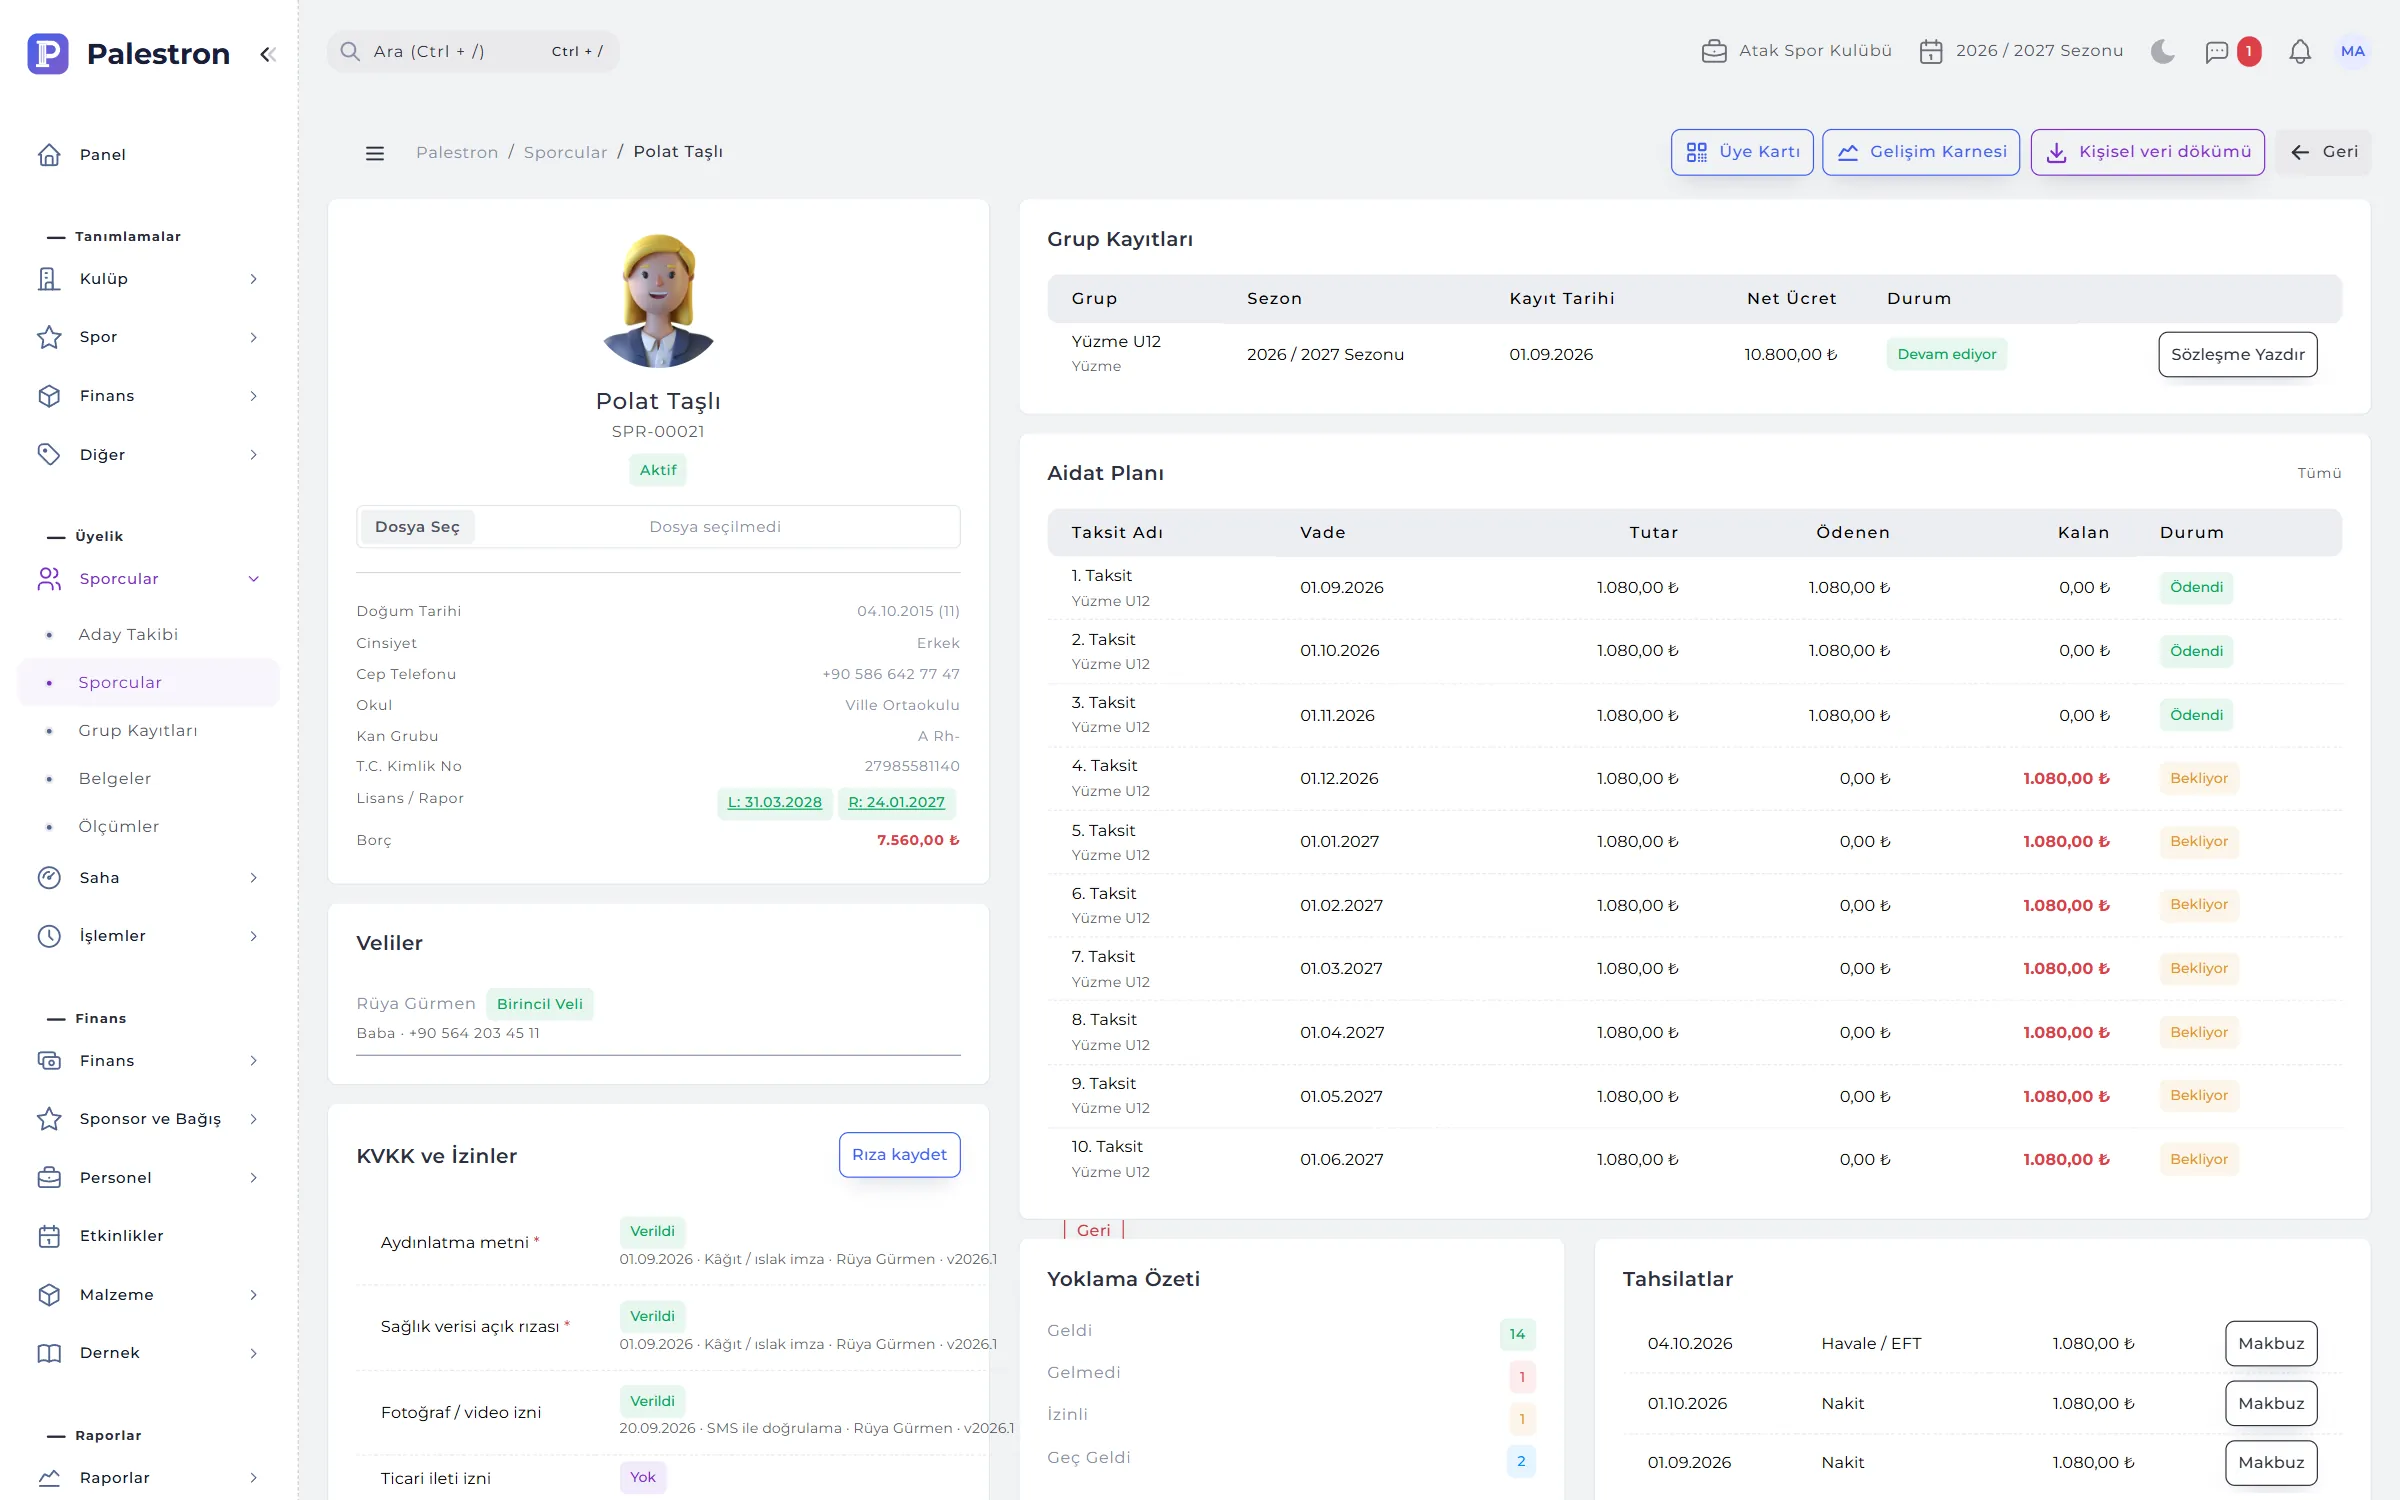Screen dimensions: 2400x1500
Task: Open the season calendar icon
Action: (1931, 51)
